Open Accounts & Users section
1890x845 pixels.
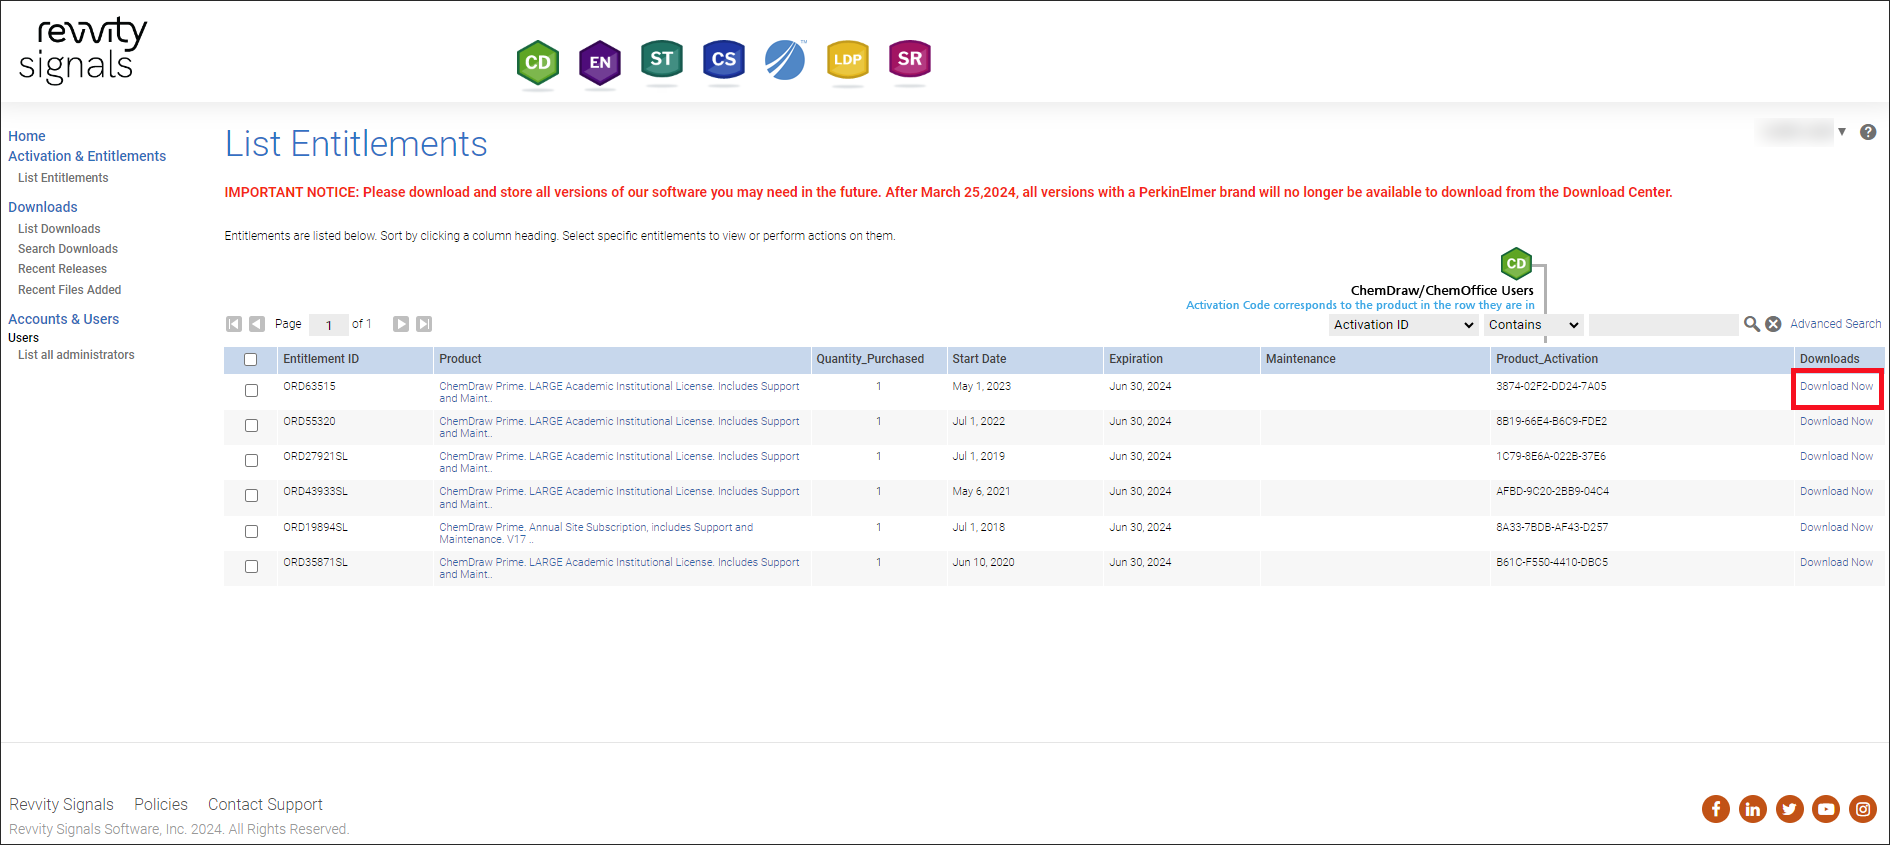[64, 319]
